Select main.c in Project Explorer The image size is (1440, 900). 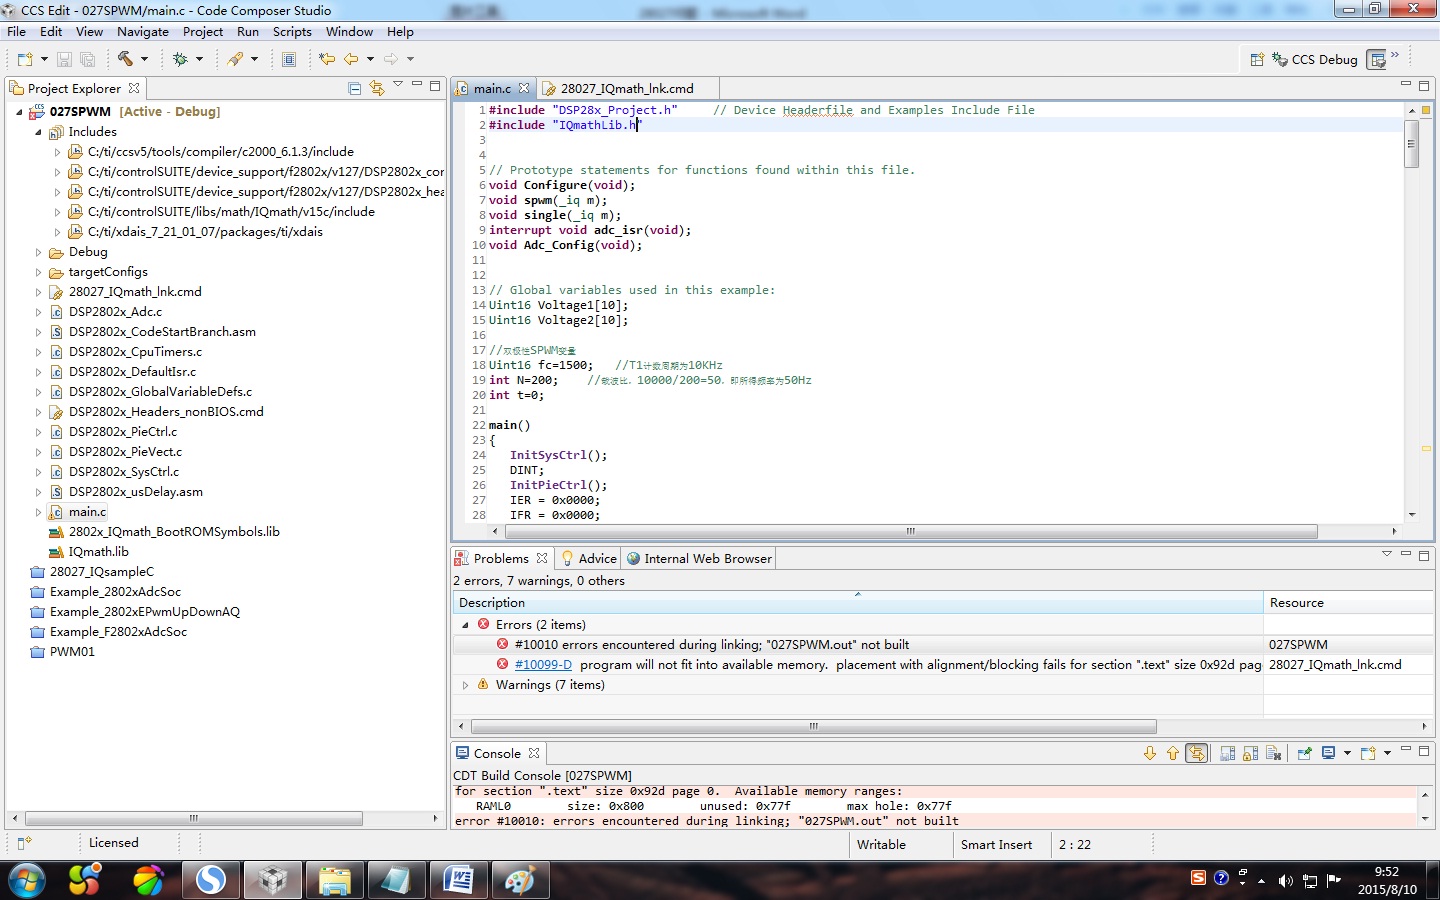point(87,512)
